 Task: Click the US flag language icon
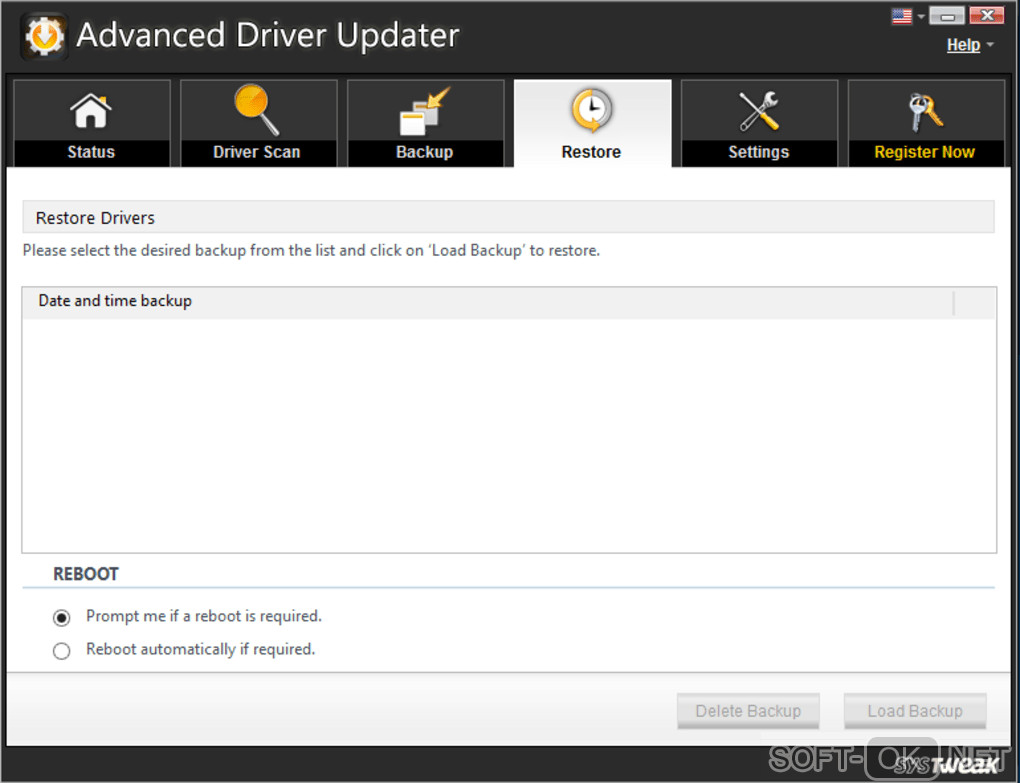click(902, 16)
